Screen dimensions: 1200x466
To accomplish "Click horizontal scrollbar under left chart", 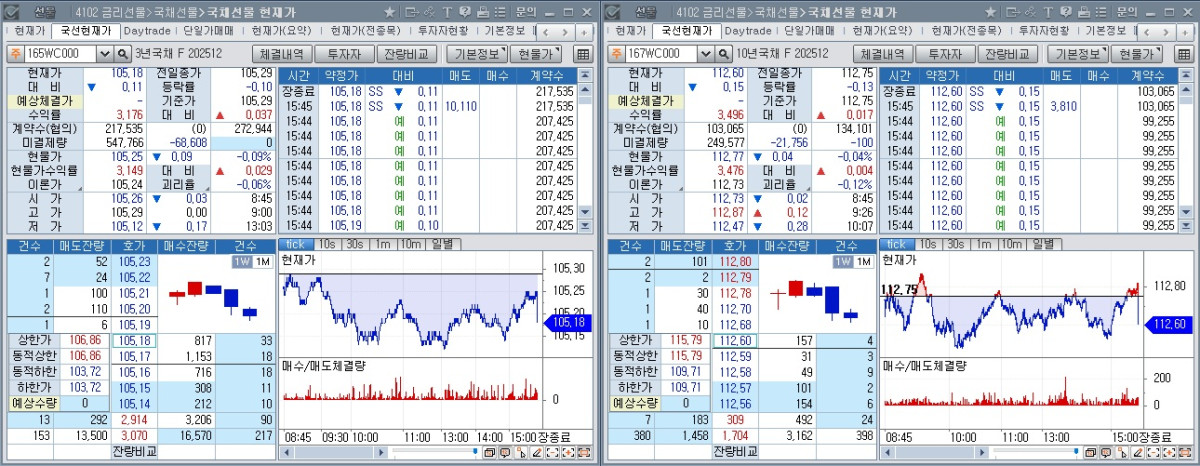I will [332, 452].
